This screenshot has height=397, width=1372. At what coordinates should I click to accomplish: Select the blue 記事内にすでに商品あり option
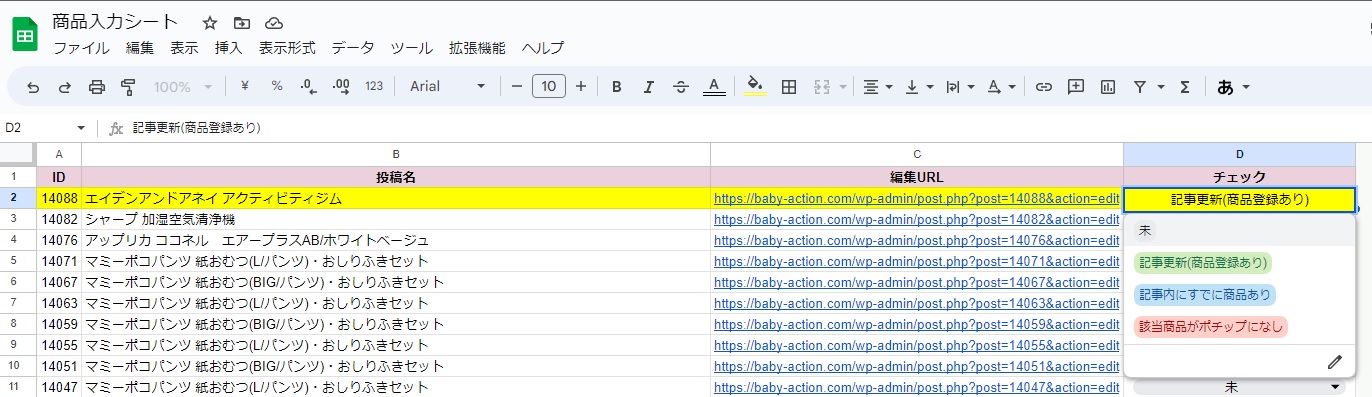coord(1205,295)
